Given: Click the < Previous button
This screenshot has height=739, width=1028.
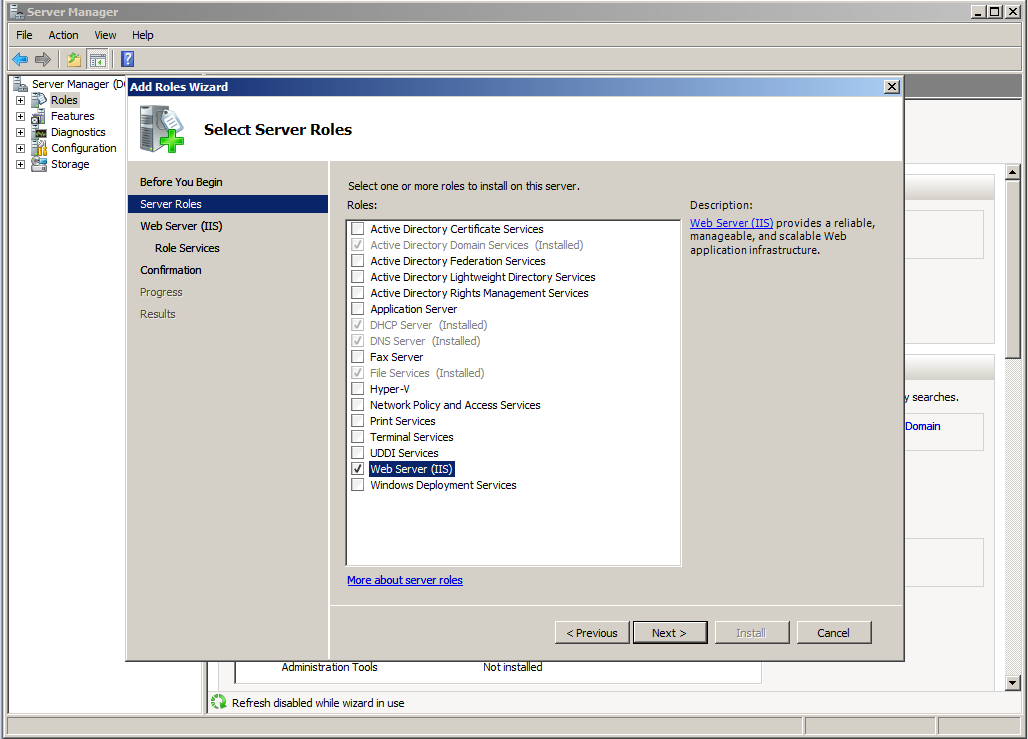Looking at the screenshot, I should click(x=592, y=633).
